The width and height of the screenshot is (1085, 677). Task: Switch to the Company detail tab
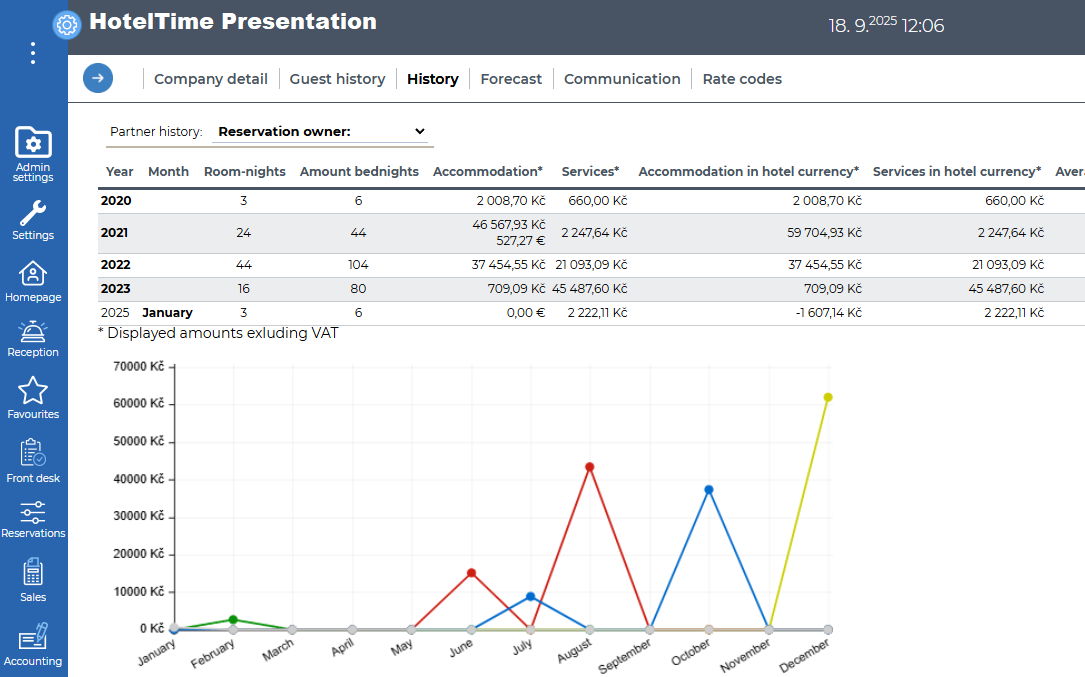pos(210,79)
